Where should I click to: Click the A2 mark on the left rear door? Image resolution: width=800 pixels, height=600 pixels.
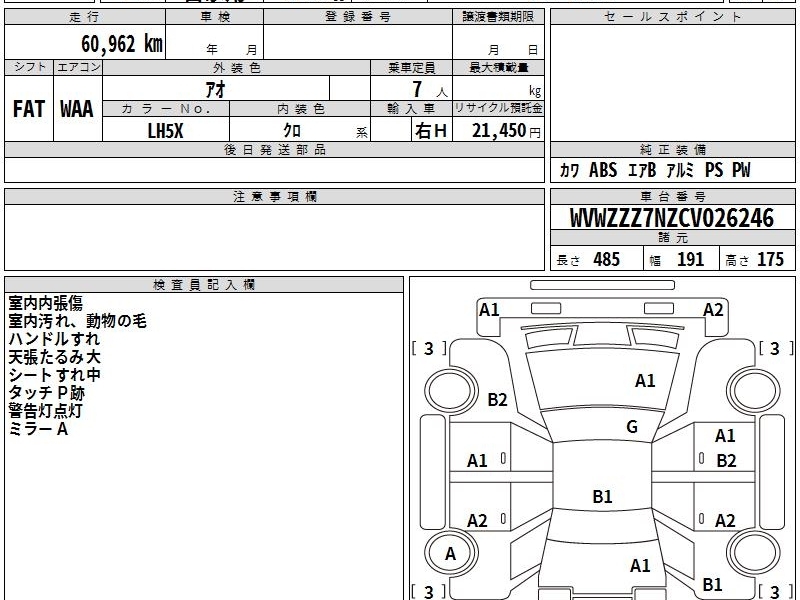point(478,521)
